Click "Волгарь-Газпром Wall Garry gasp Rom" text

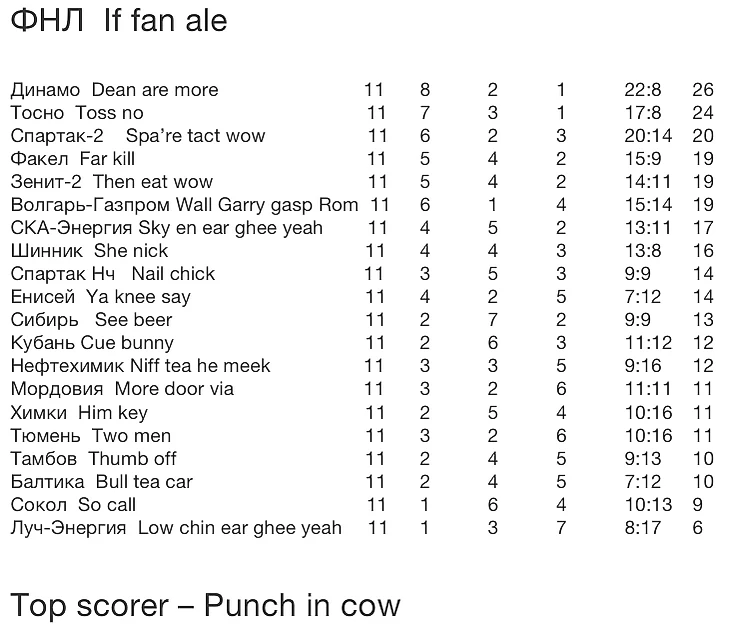[x=184, y=205]
